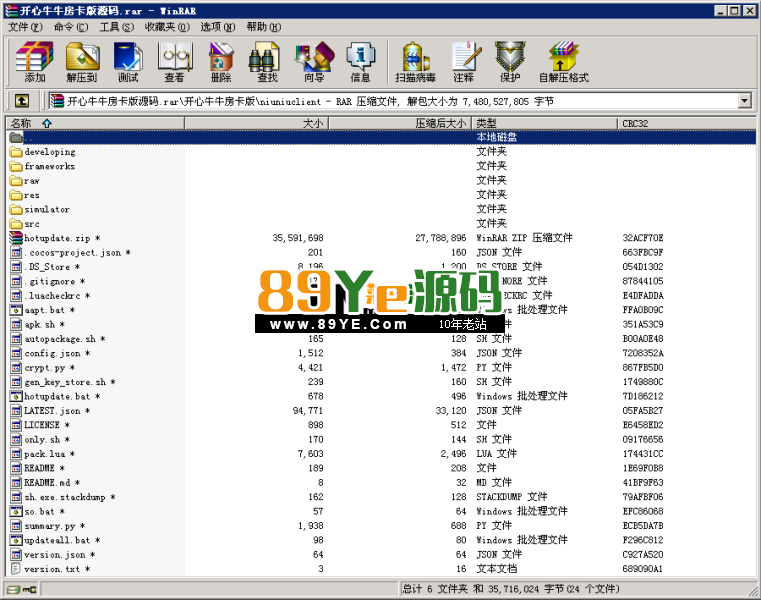Open the 收藏夹 (Favorites) menu
The image size is (761, 600).
pyautogui.click(x=167, y=27)
